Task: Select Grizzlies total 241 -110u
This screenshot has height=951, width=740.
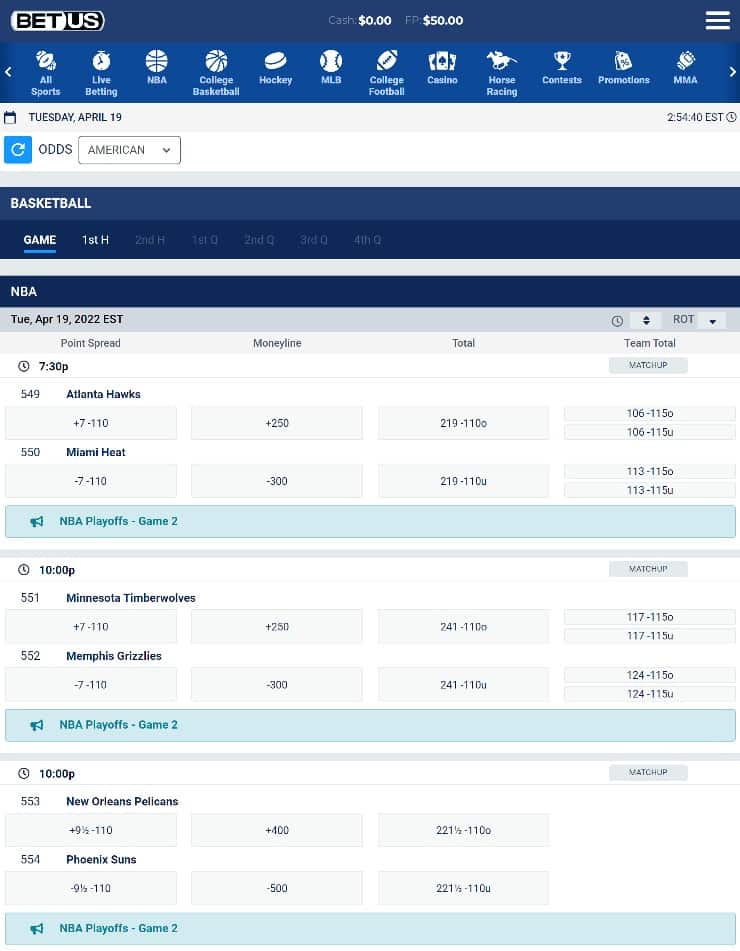Action: click(x=463, y=685)
